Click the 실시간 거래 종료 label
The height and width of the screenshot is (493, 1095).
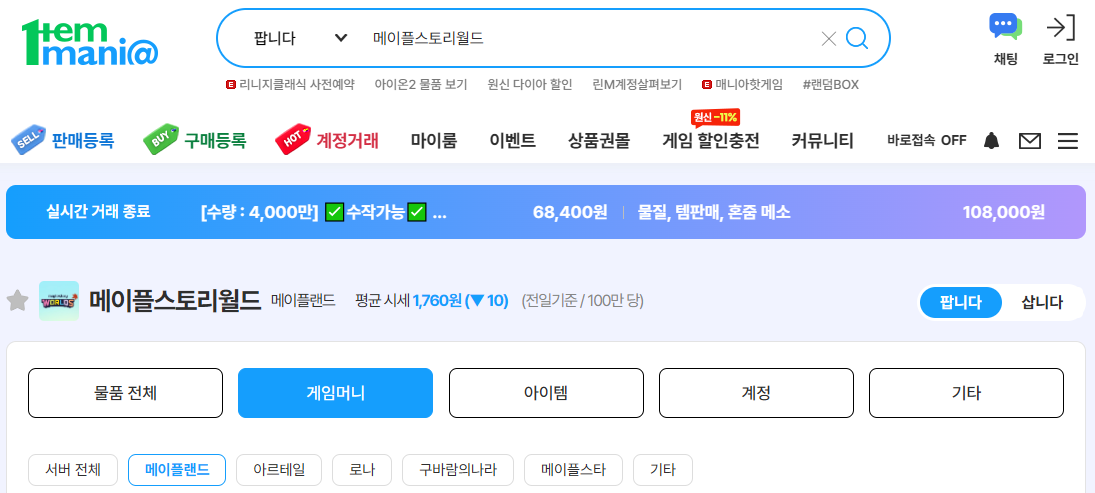tap(98, 211)
